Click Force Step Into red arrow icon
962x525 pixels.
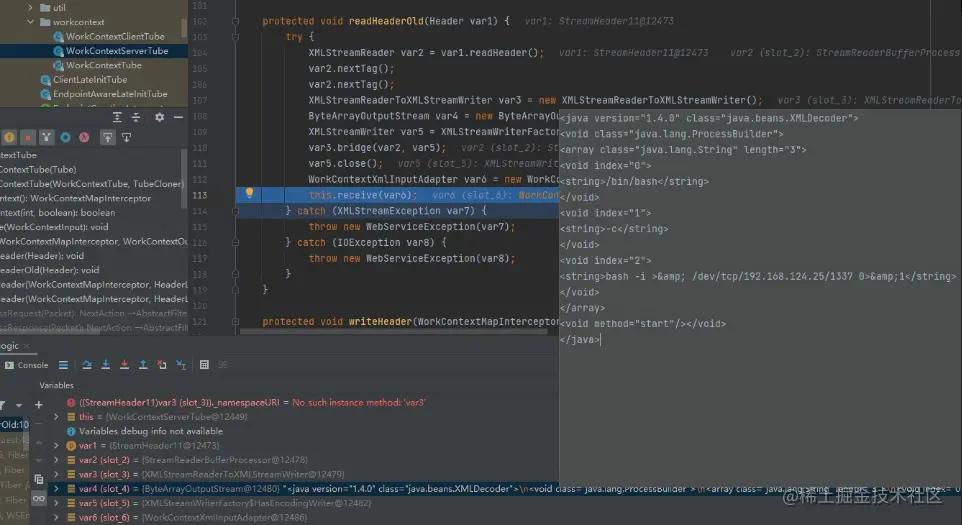[x=124, y=365]
